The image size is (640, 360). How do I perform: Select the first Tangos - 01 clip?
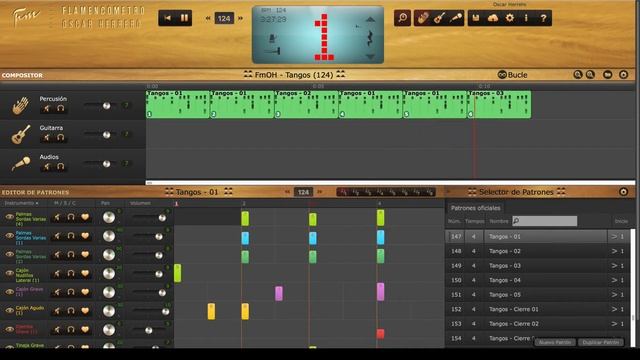178,104
